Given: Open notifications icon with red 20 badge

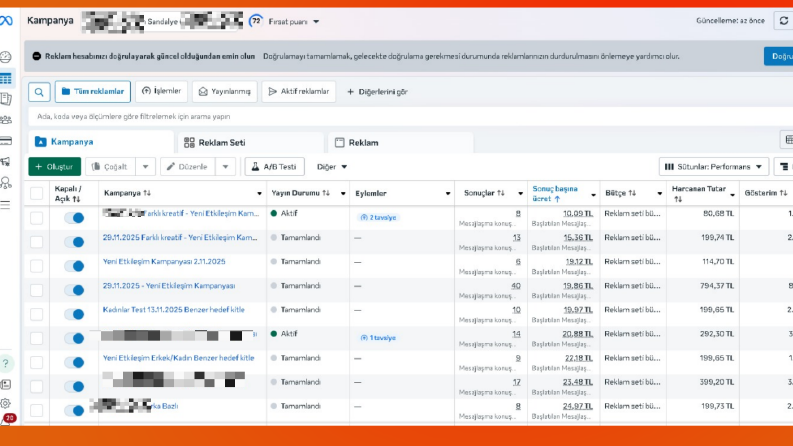Looking at the screenshot, I should 7,419.
